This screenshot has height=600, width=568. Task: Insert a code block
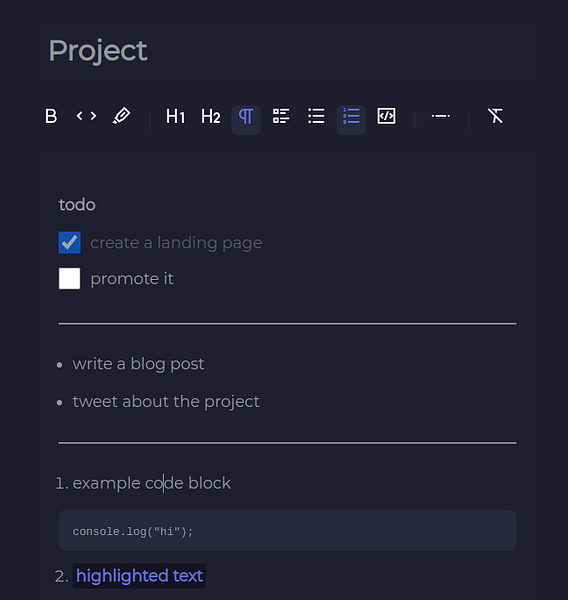[386, 116]
